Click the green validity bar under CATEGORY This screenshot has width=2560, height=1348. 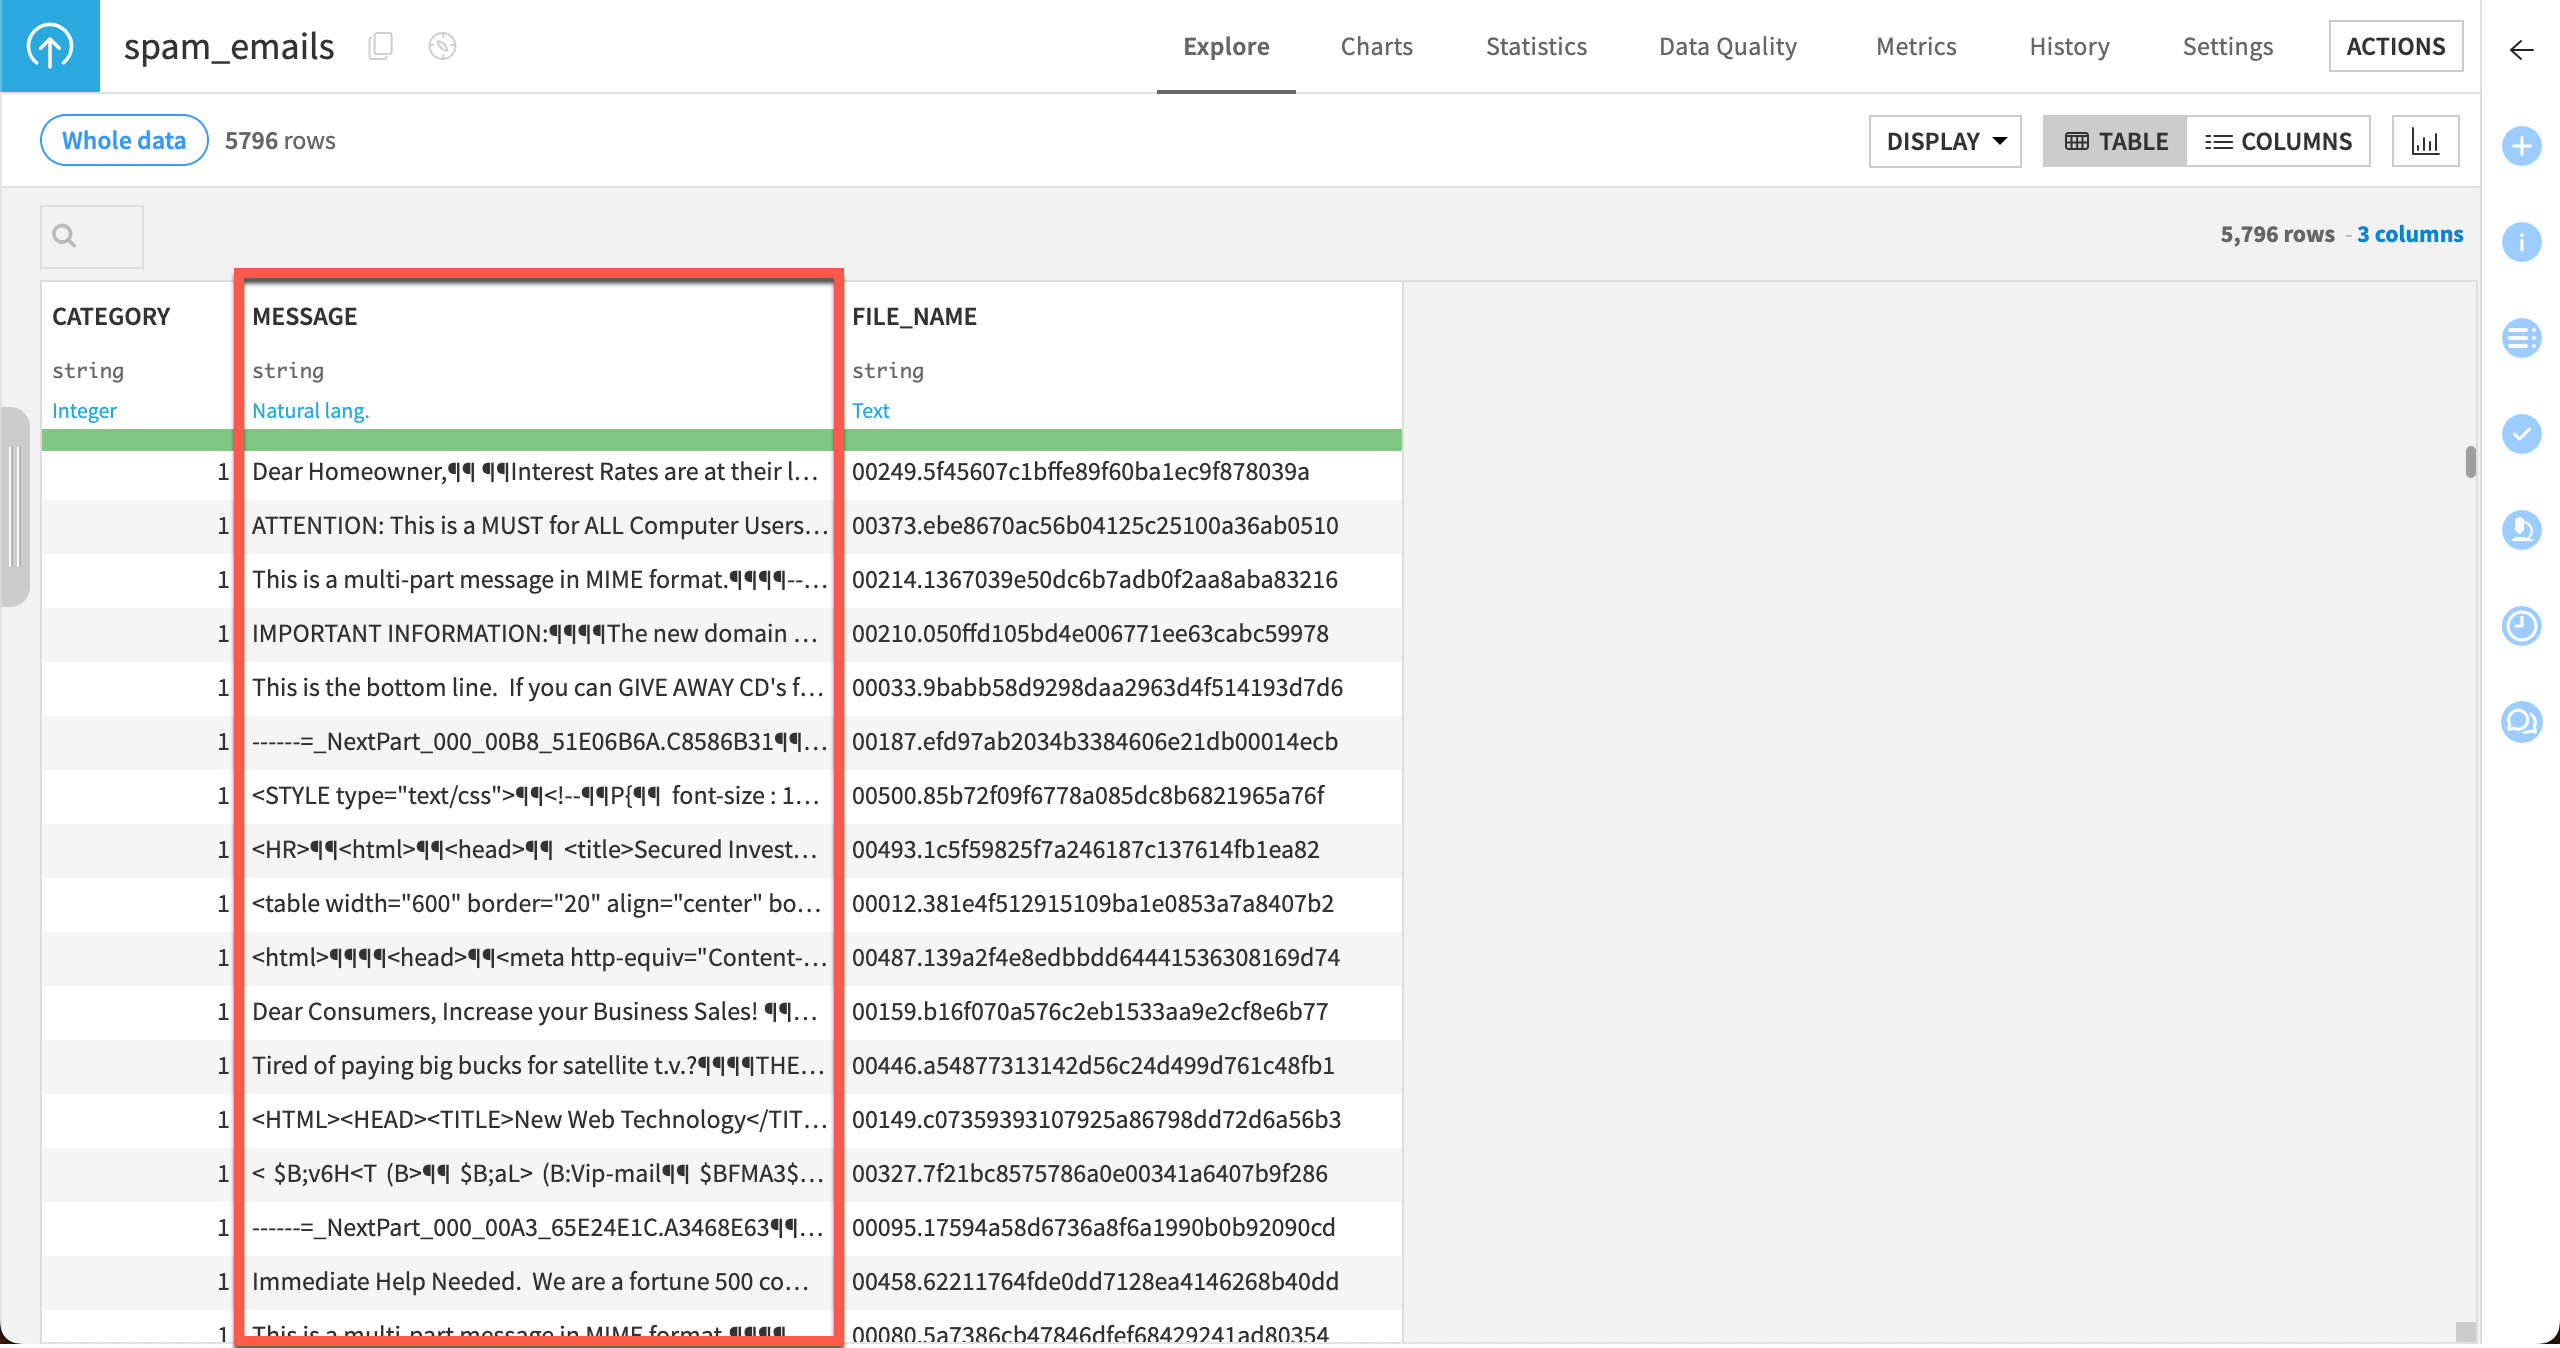tap(137, 440)
